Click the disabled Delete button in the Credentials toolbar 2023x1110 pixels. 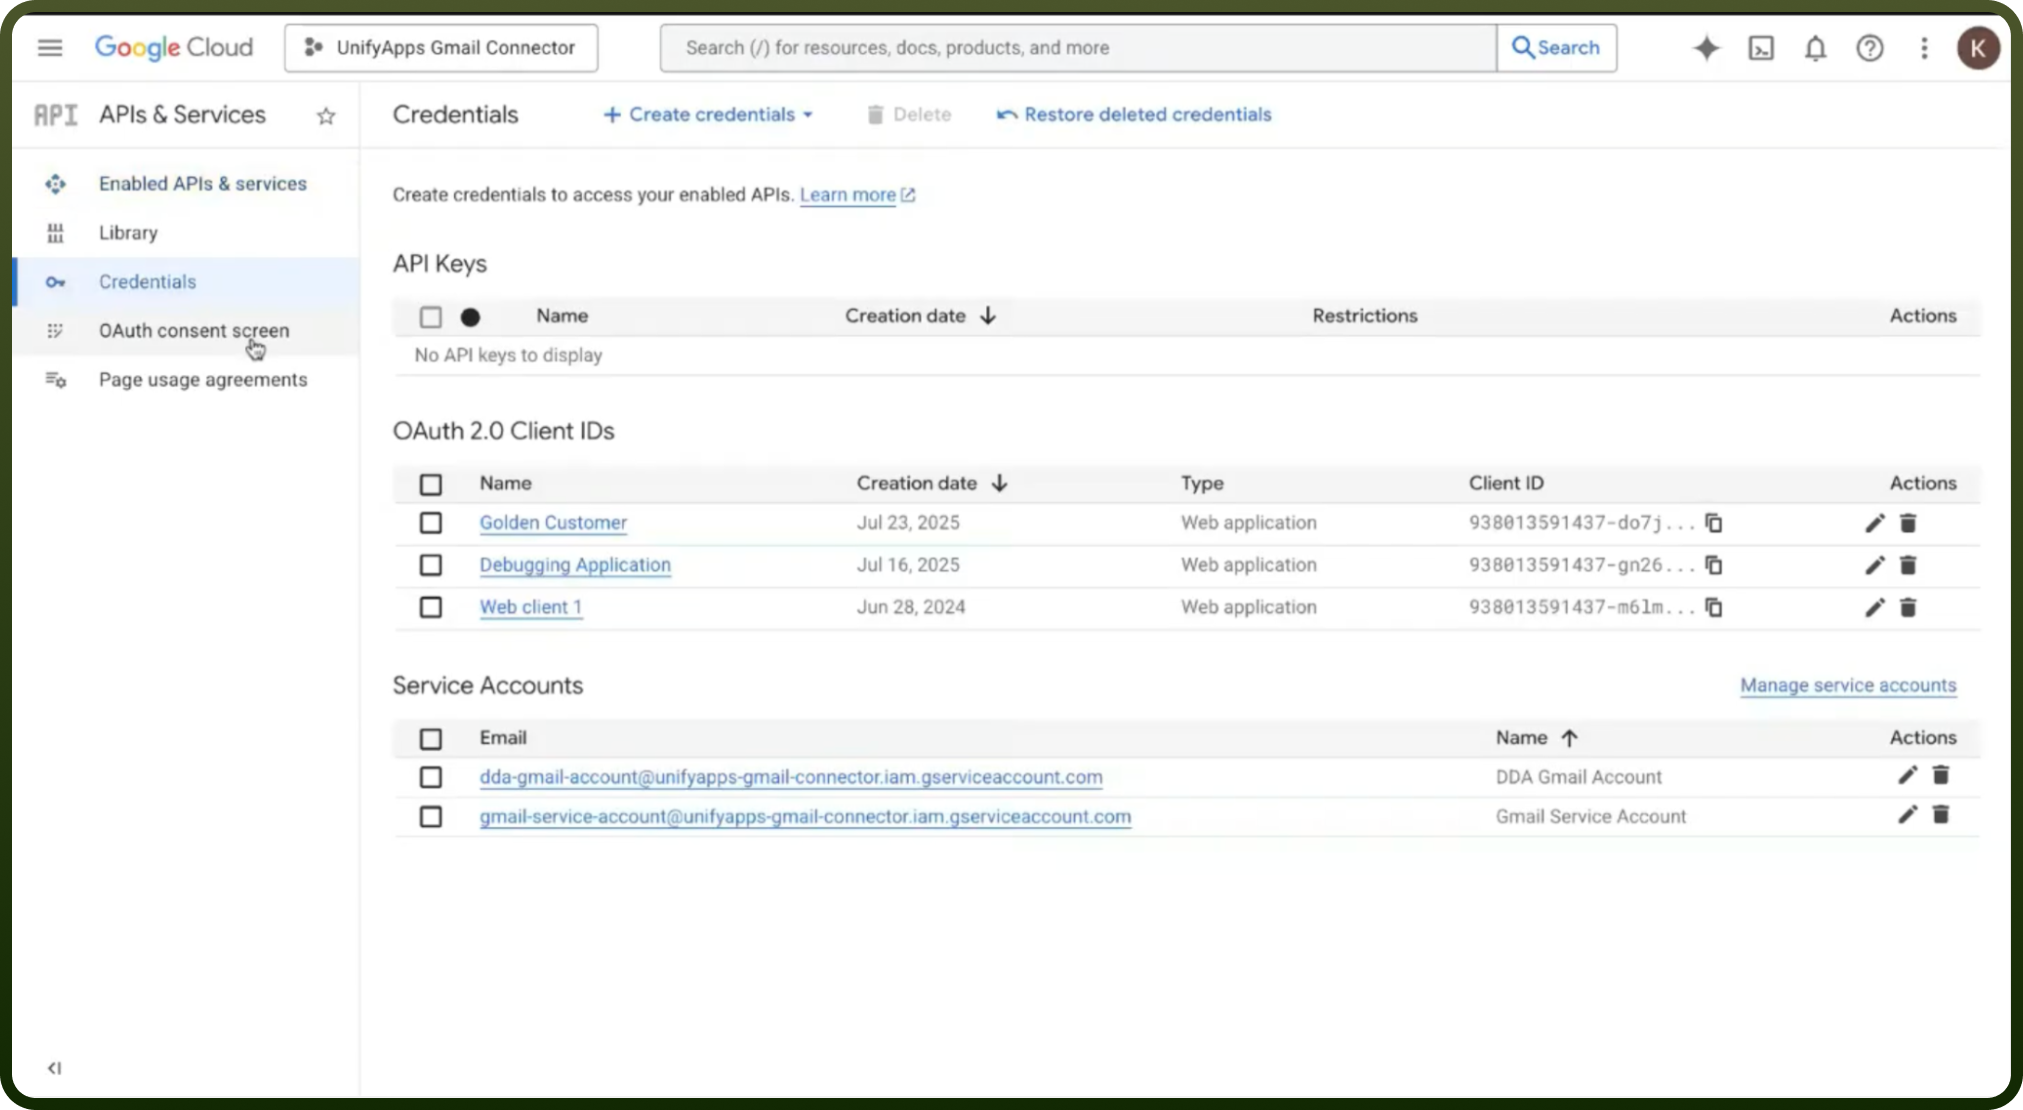[x=908, y=115]
